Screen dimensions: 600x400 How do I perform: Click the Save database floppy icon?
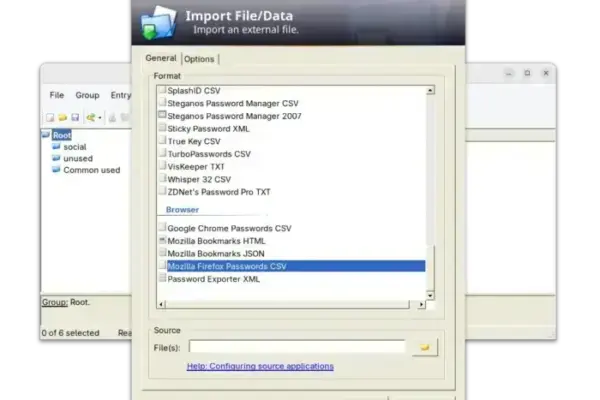point(75,118)
